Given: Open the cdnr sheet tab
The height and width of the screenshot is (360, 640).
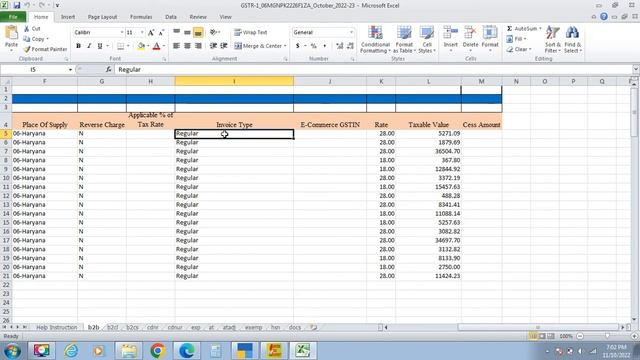Looking at the screenshot, I should 152,327.
